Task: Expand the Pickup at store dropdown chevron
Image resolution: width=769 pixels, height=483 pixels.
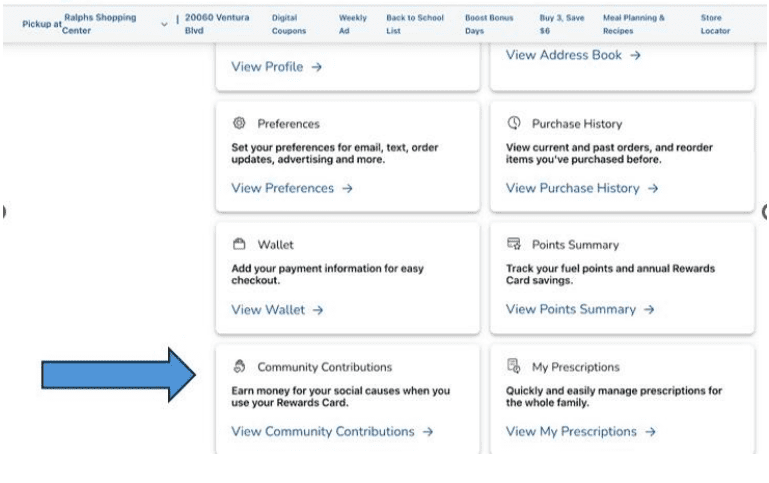Action: coord(164,24)
